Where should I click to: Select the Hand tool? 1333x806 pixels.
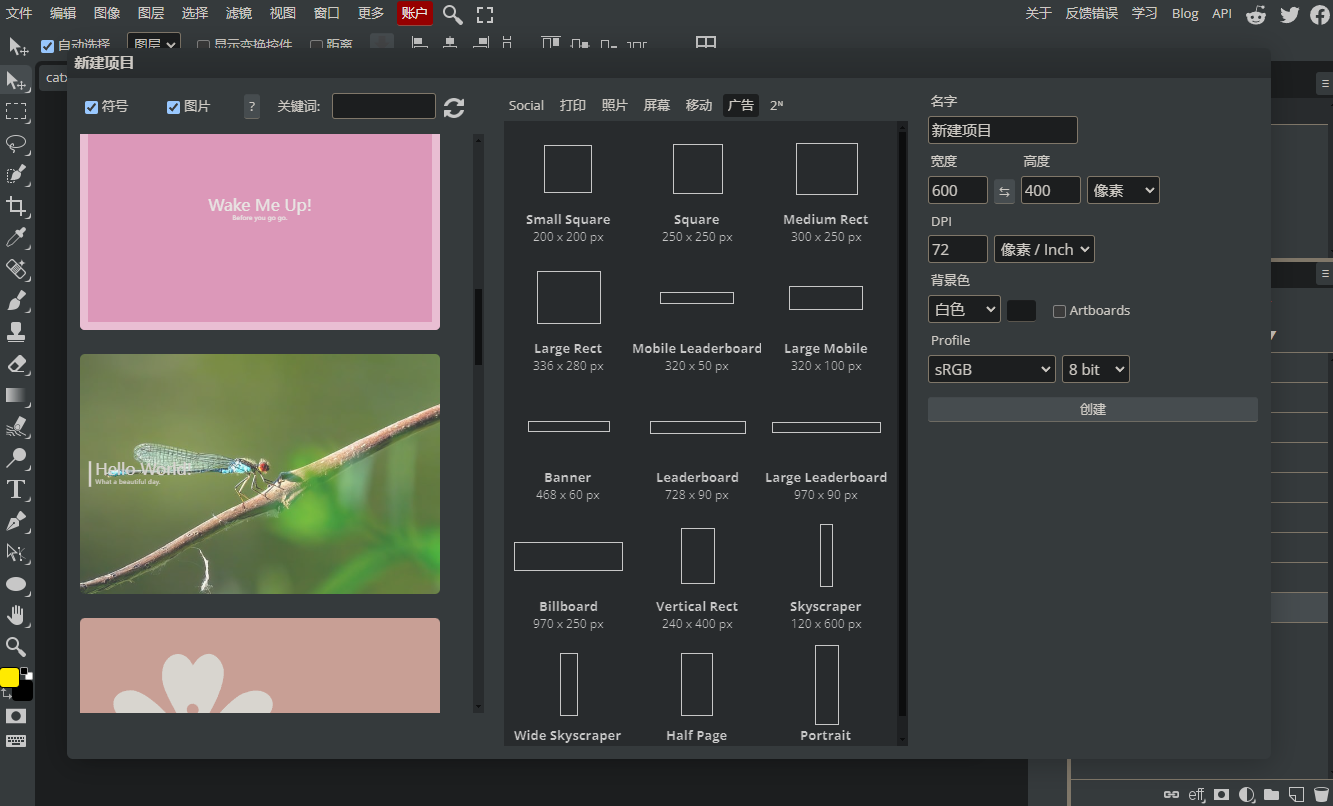tap(16, 615)
